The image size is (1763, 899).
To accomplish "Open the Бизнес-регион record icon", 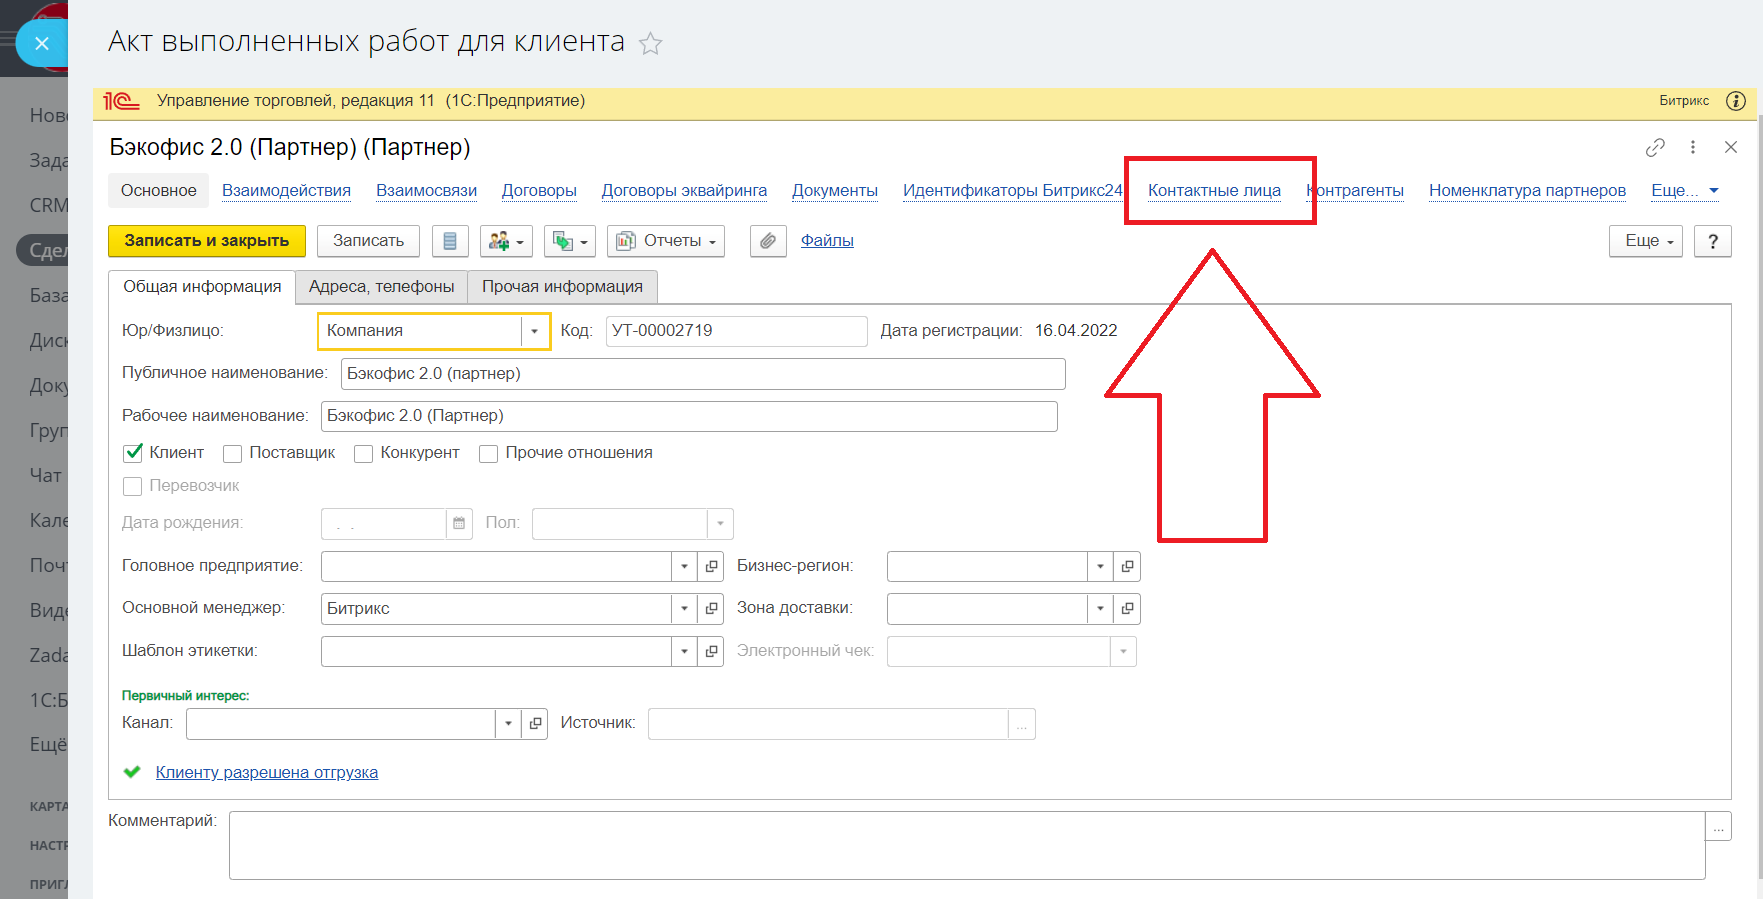I will click(1127, 566).
